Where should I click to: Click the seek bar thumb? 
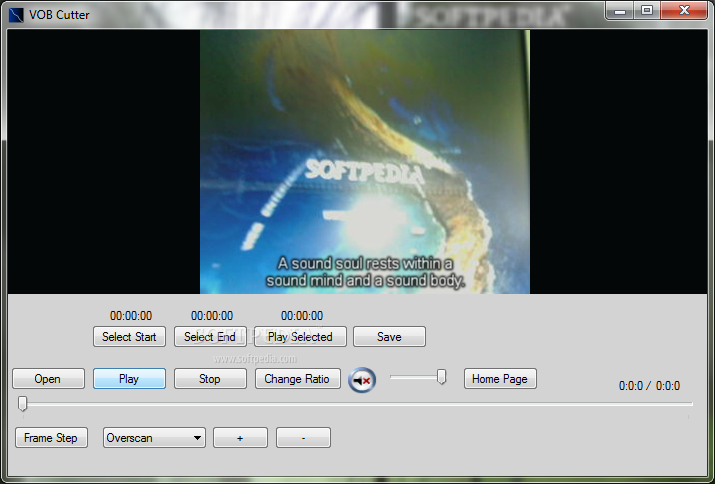click(x=22, y=404)
